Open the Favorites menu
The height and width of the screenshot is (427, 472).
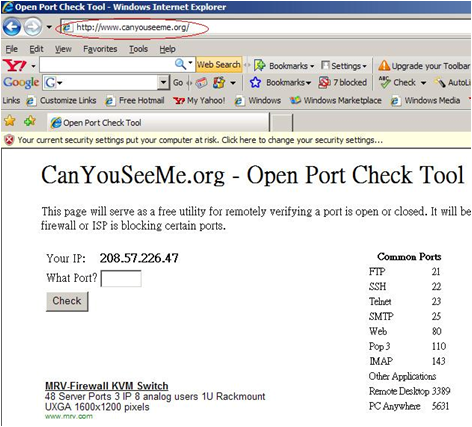[100, 49]
